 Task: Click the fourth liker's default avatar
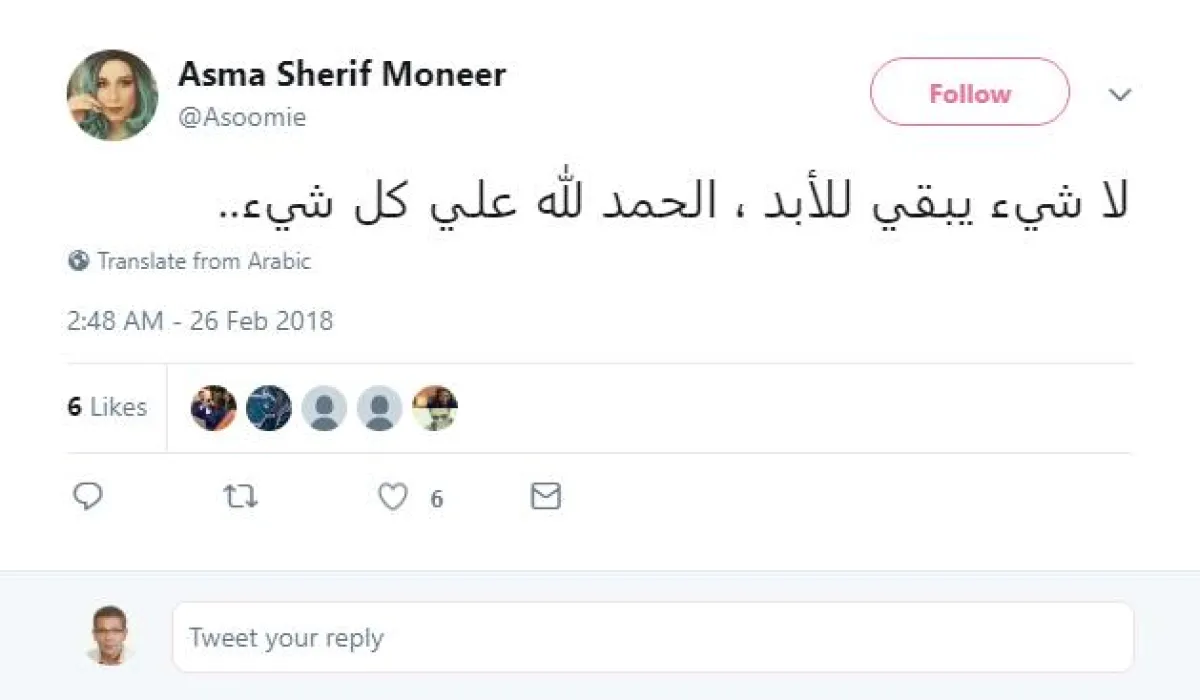(x=380, y=408)
